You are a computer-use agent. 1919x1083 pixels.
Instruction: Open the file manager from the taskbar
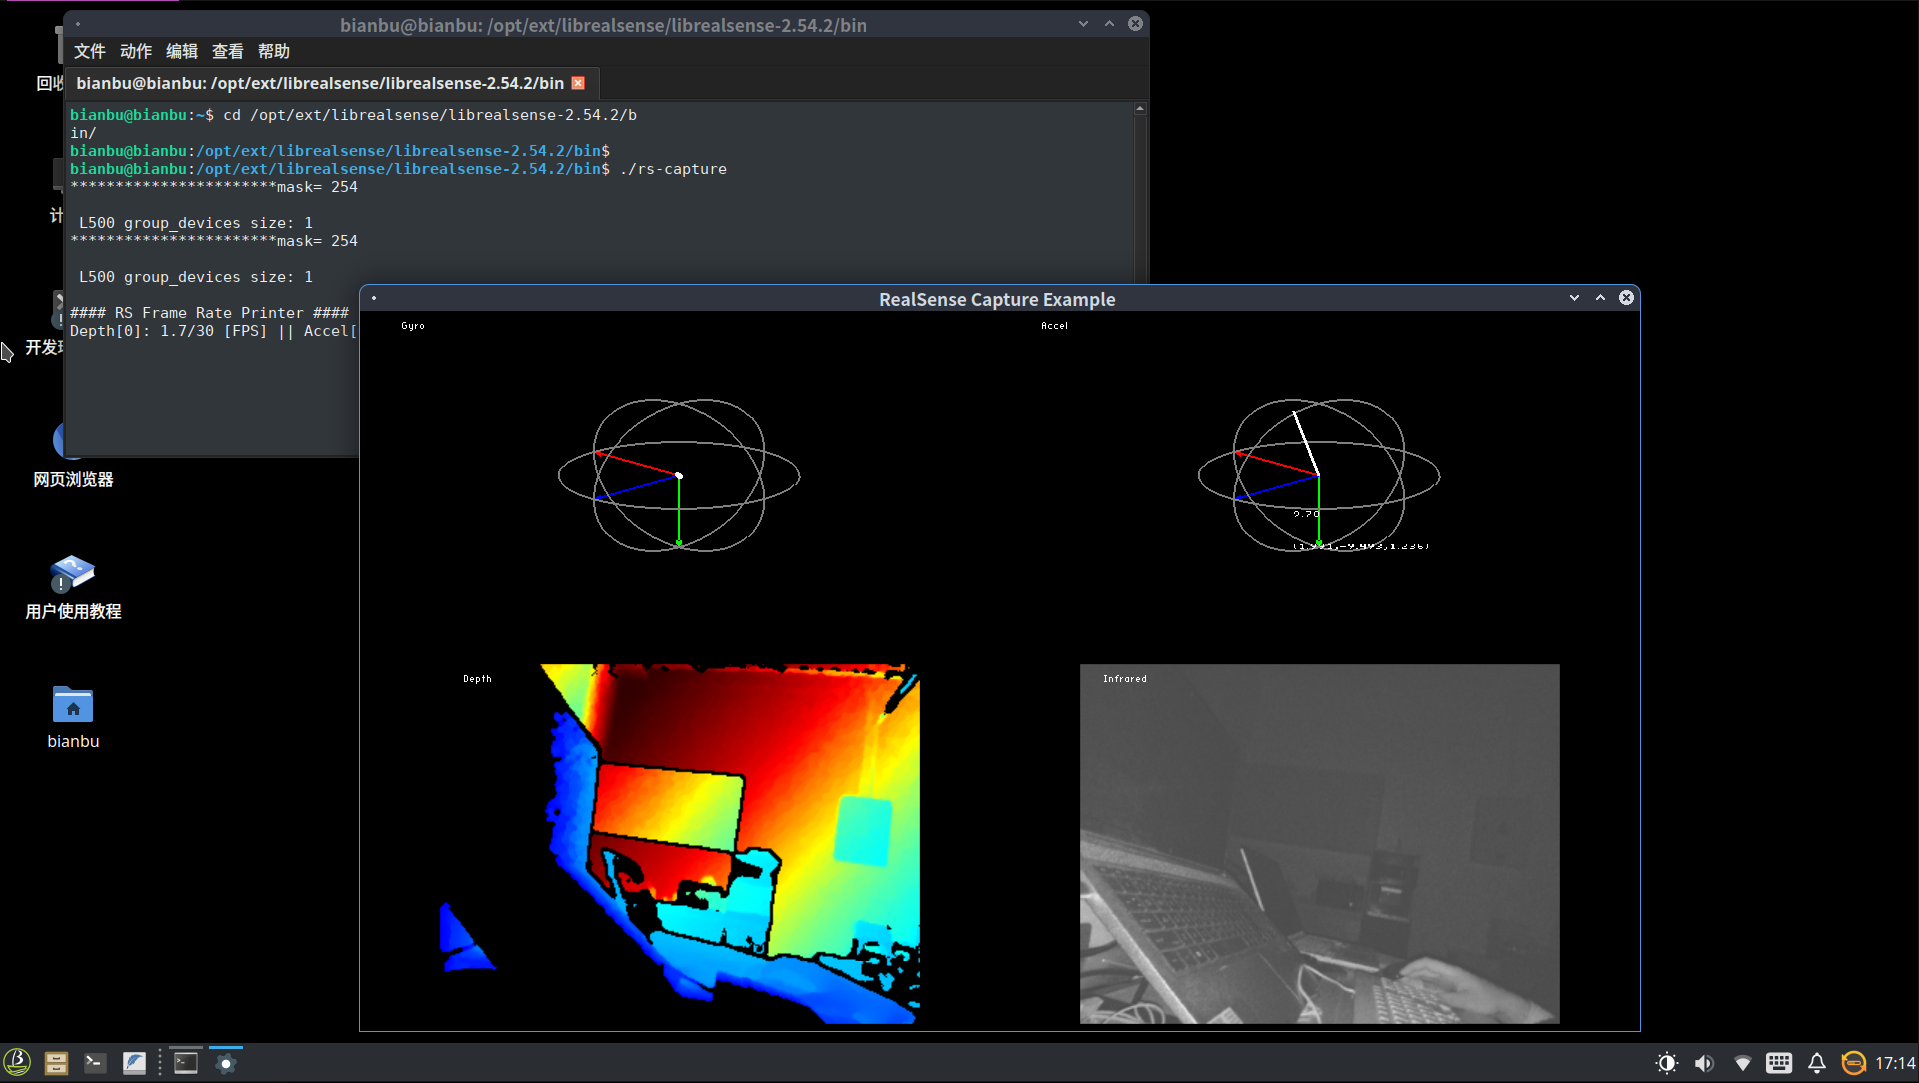[x=56, y=1063]
